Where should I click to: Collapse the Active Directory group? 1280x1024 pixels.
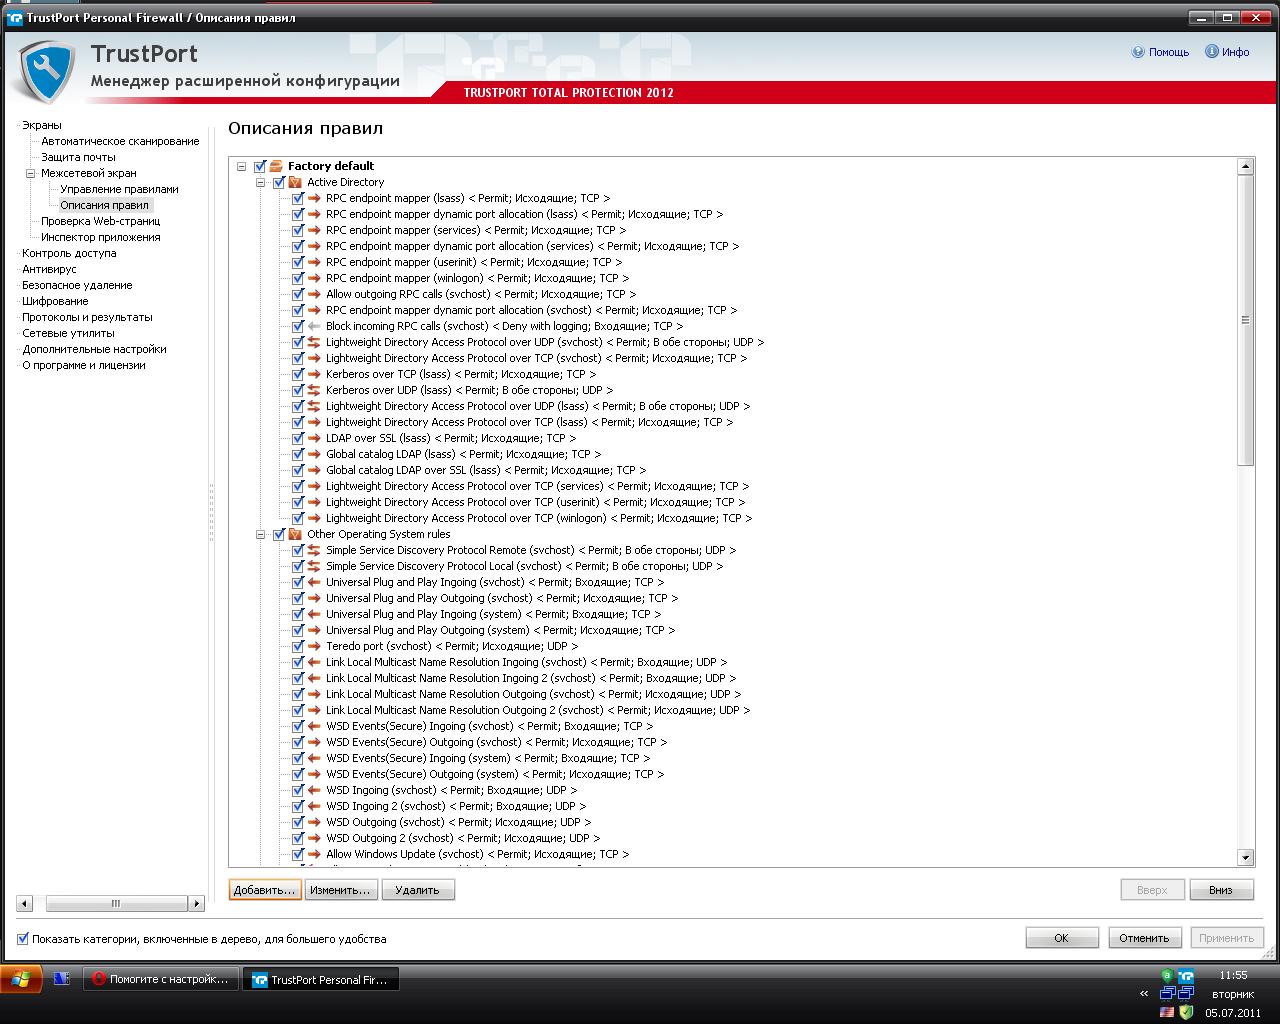point(260,182)
